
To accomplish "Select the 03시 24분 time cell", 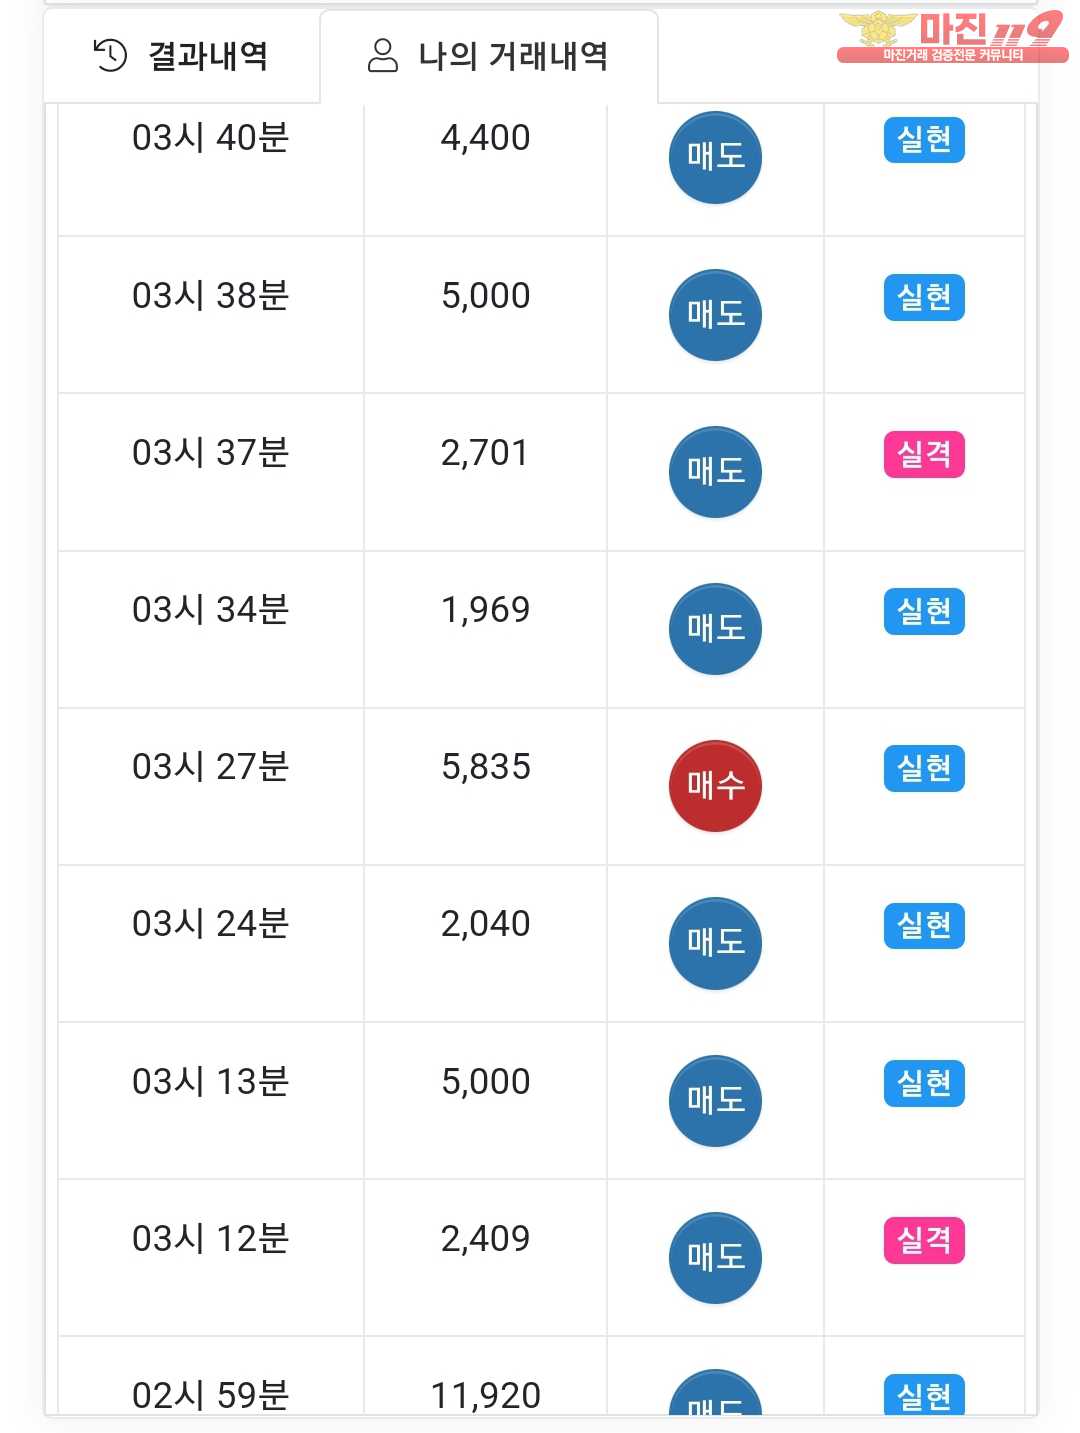I will [211, 943].
